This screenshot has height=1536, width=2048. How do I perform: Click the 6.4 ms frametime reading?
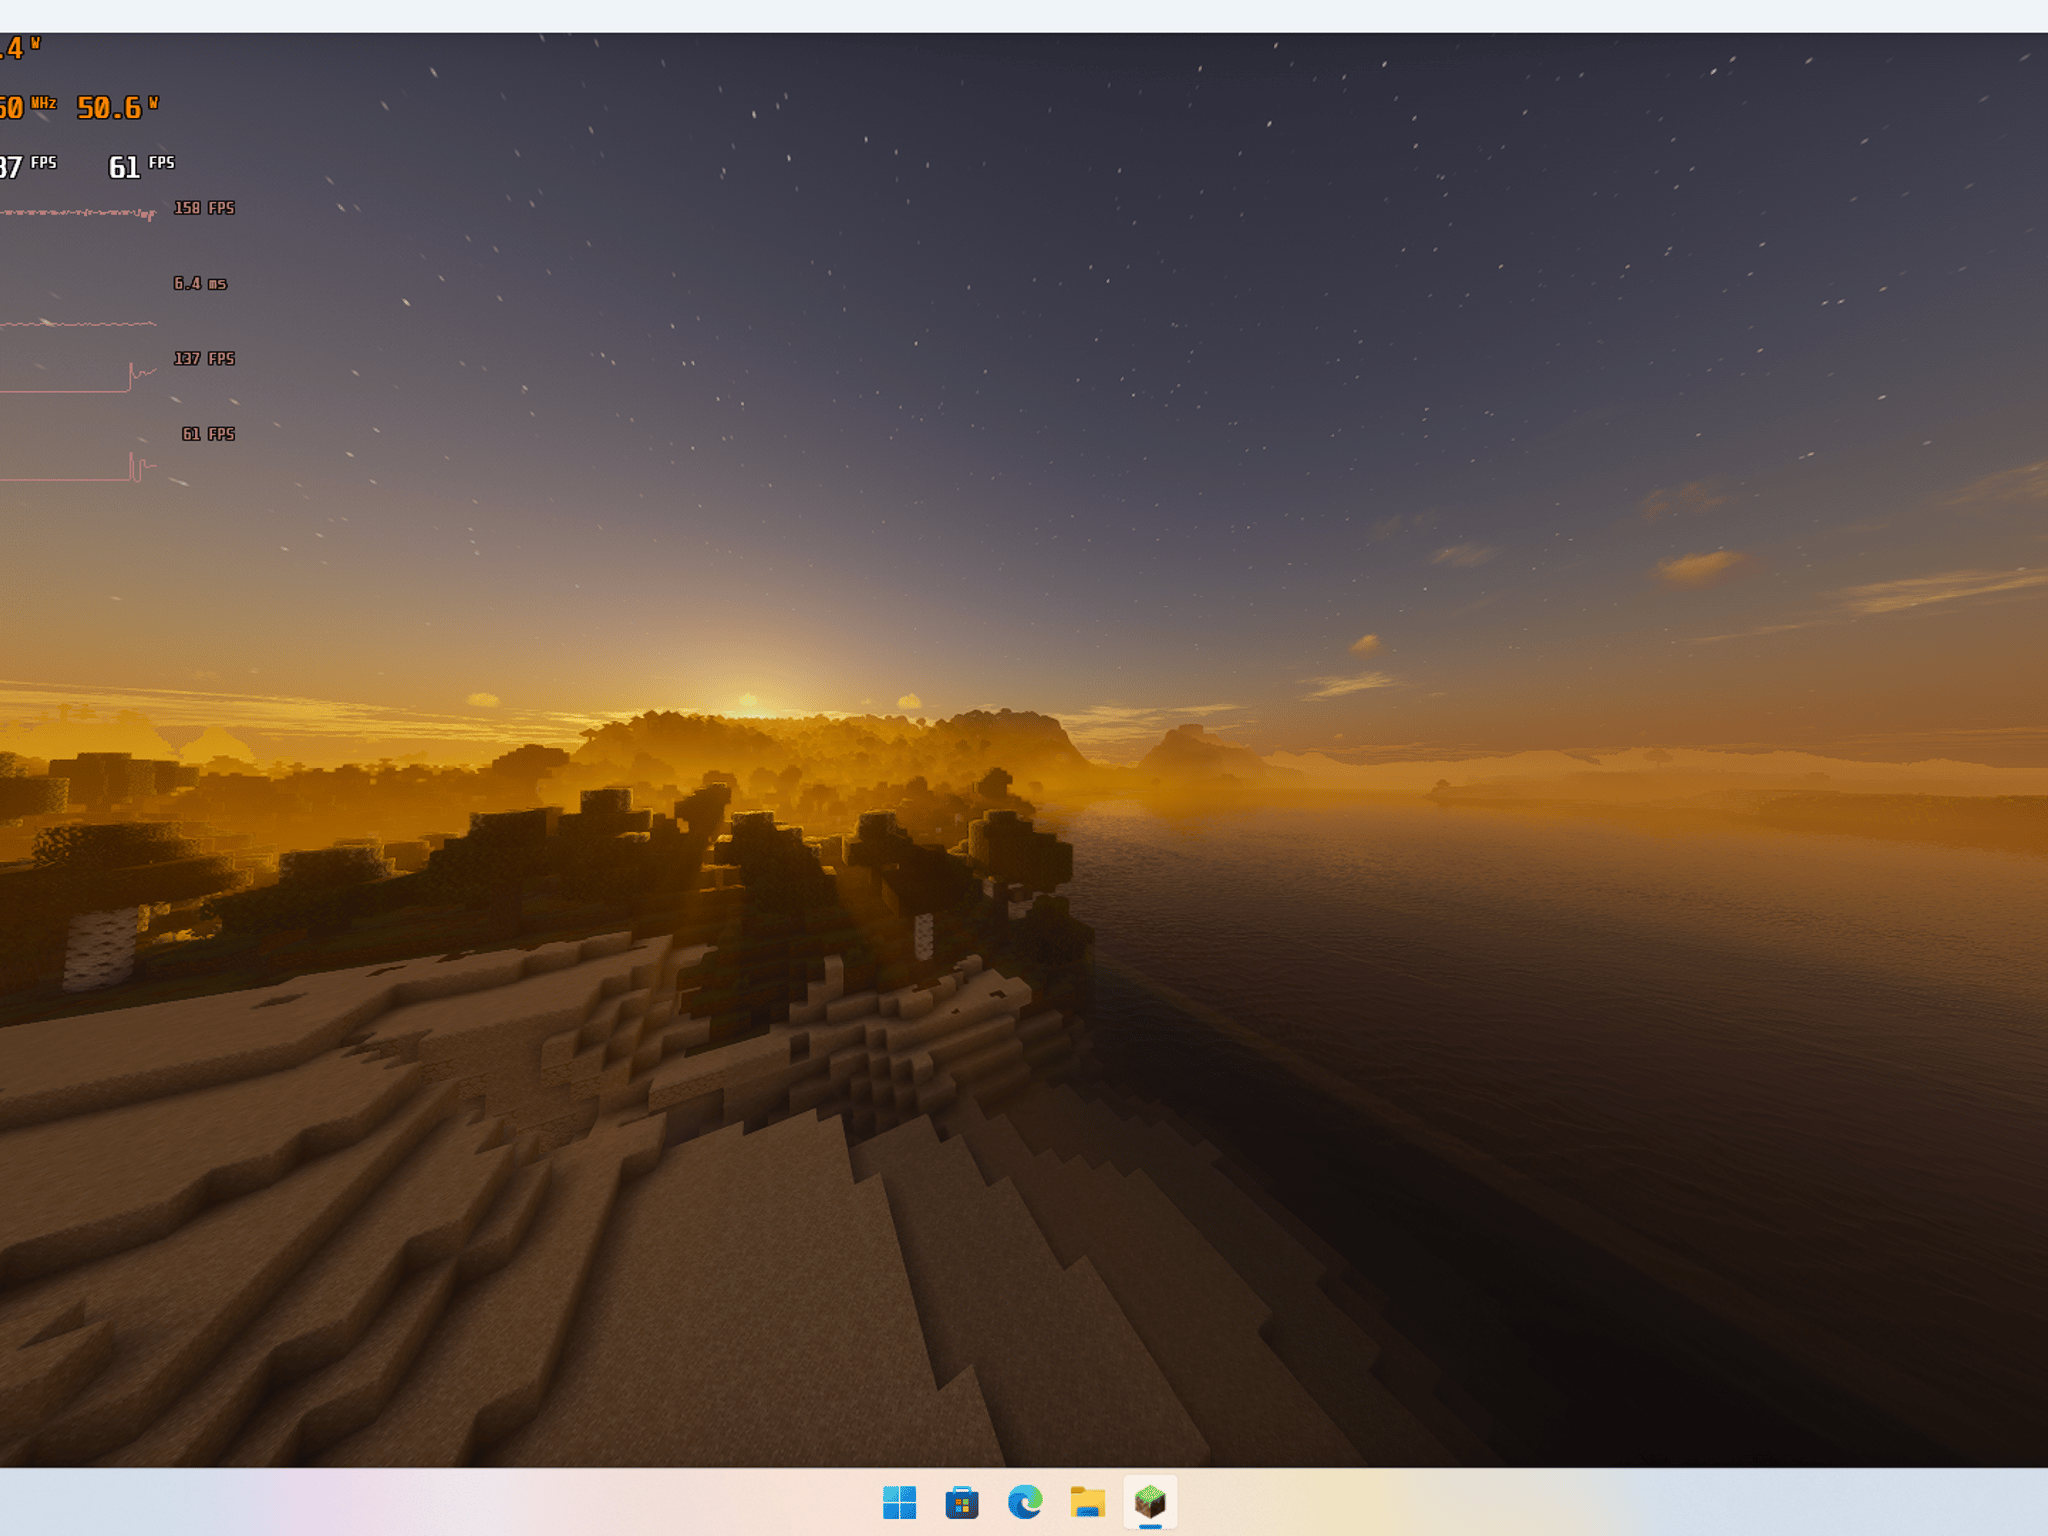tap(200, 284)
